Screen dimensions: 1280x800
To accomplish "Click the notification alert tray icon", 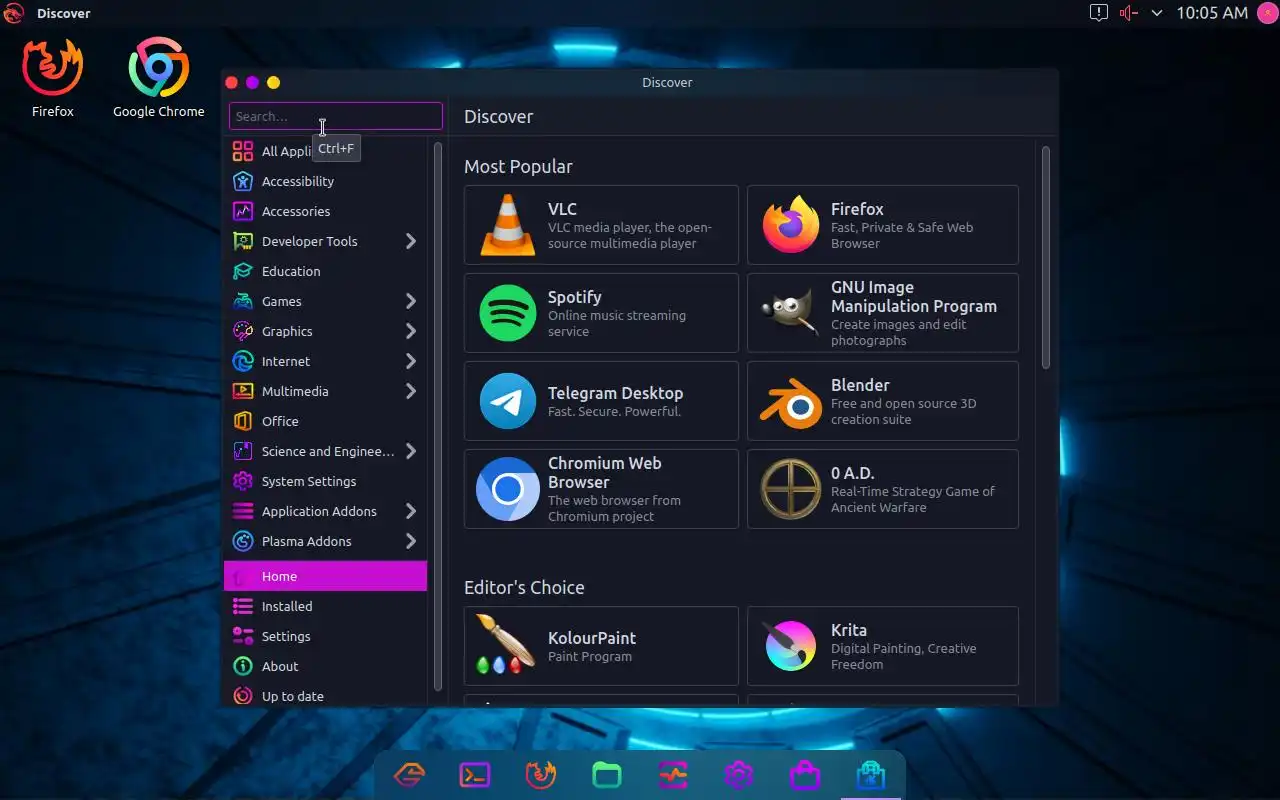I will (x=1099, y=13).
